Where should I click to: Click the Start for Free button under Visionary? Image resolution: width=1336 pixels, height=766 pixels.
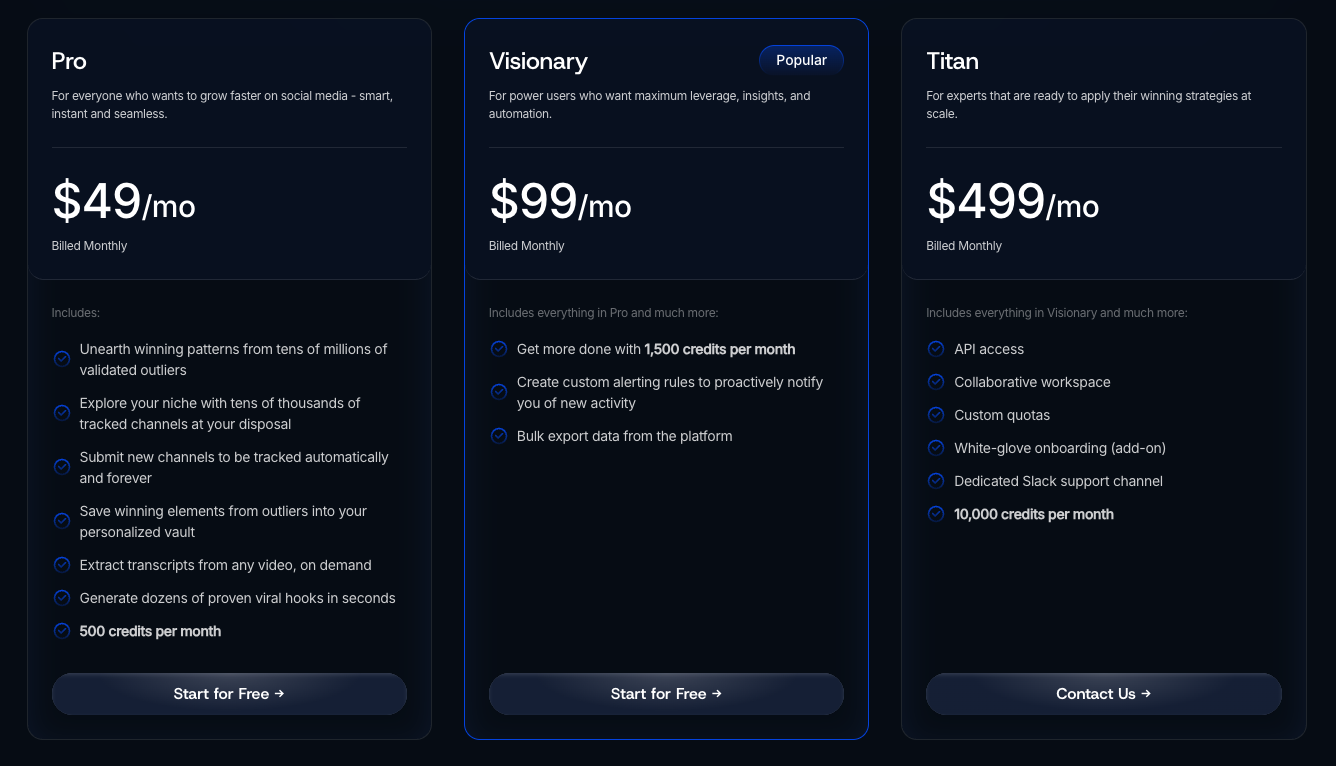click(x=666, y=694)
